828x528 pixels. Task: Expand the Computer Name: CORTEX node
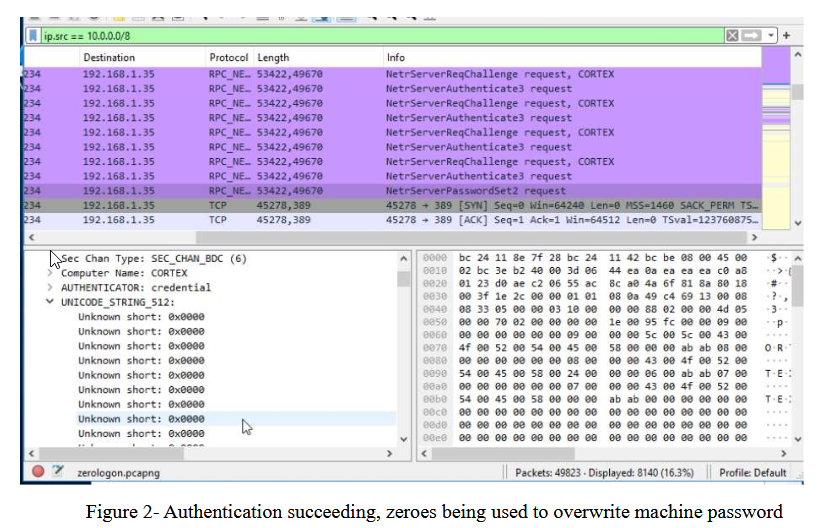click(50, 273)
